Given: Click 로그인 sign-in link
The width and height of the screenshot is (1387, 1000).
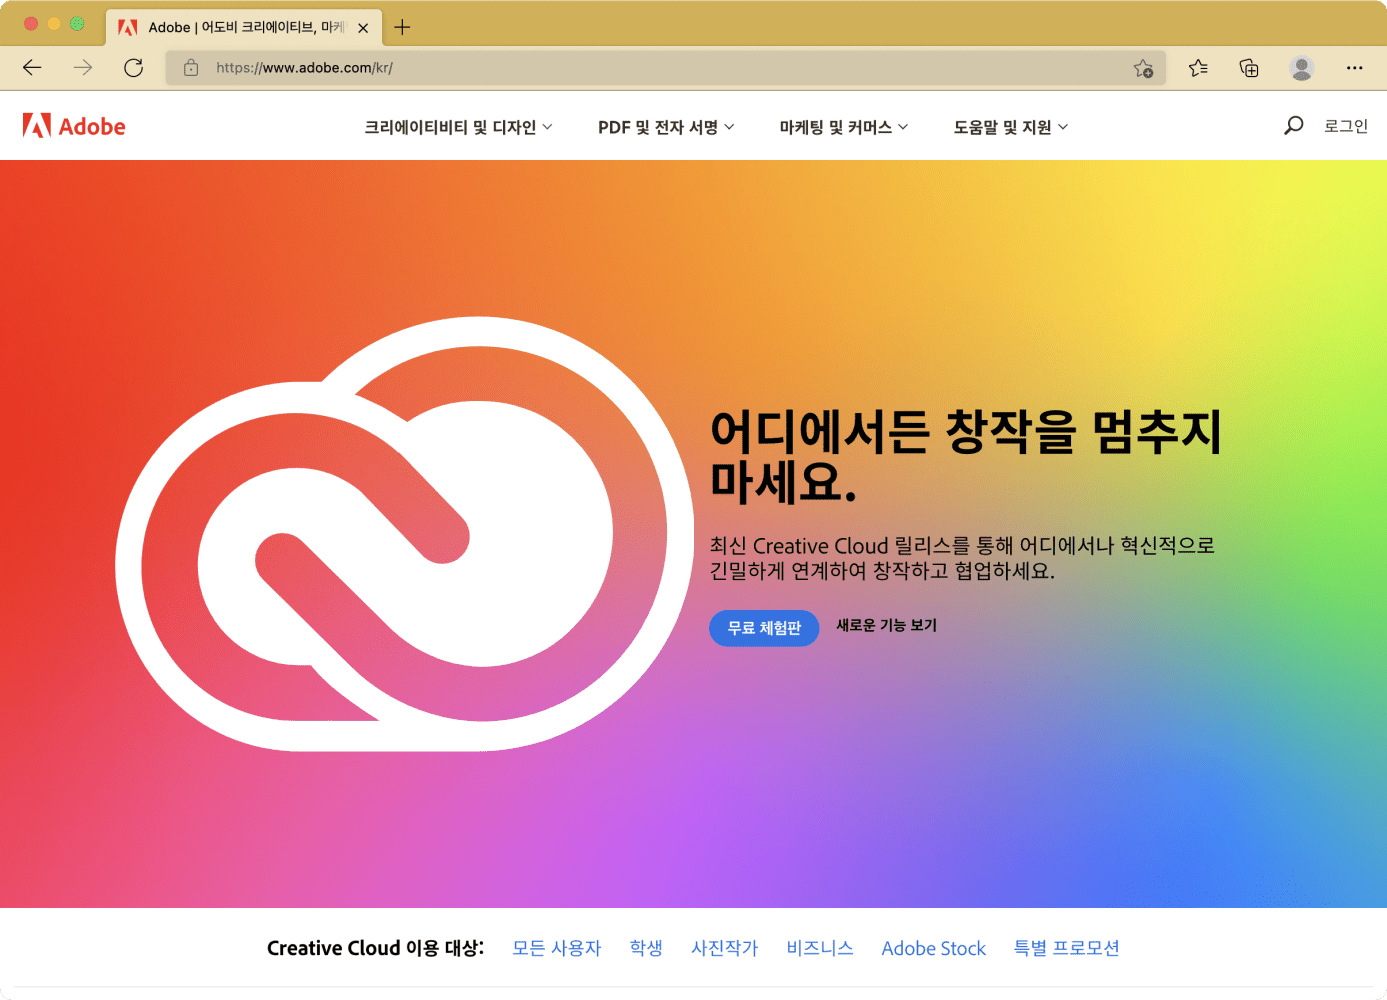Looking at the screenshot, I should click(1346, 126).
